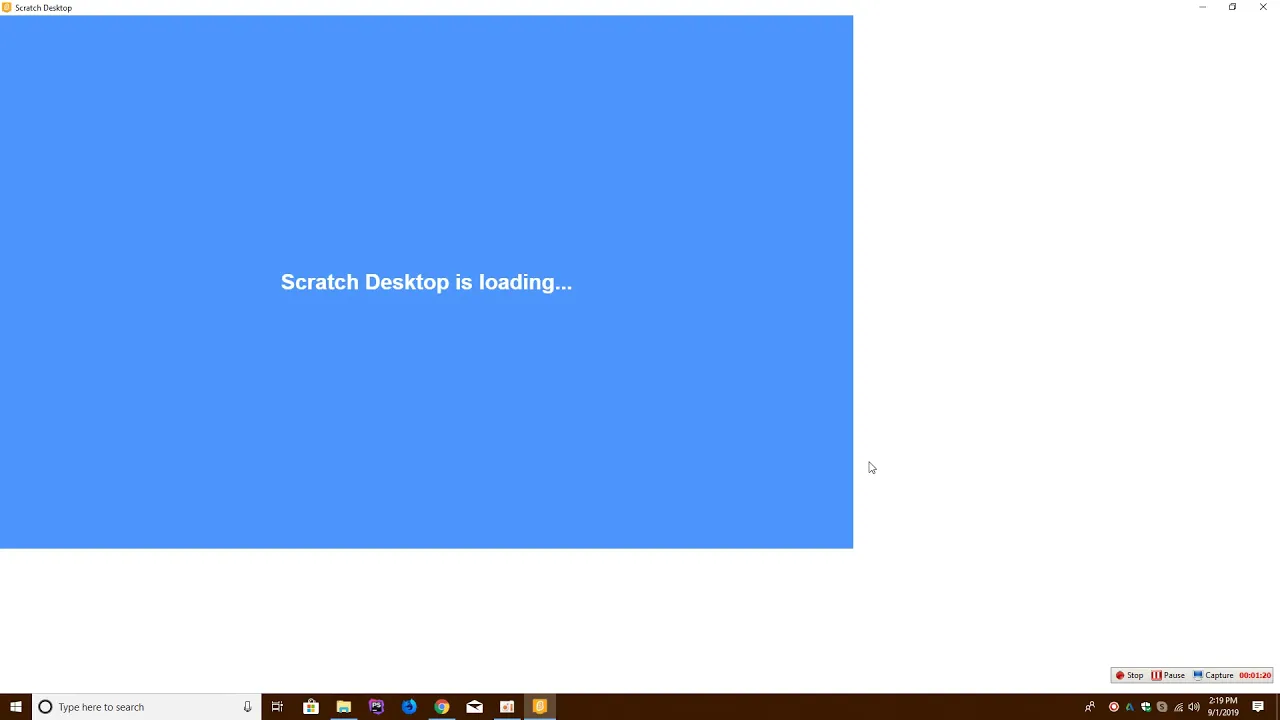The width and height of the screenshot is (1280, 720).
Task: Activate the search microphone icon
Action: pos(247,707)
